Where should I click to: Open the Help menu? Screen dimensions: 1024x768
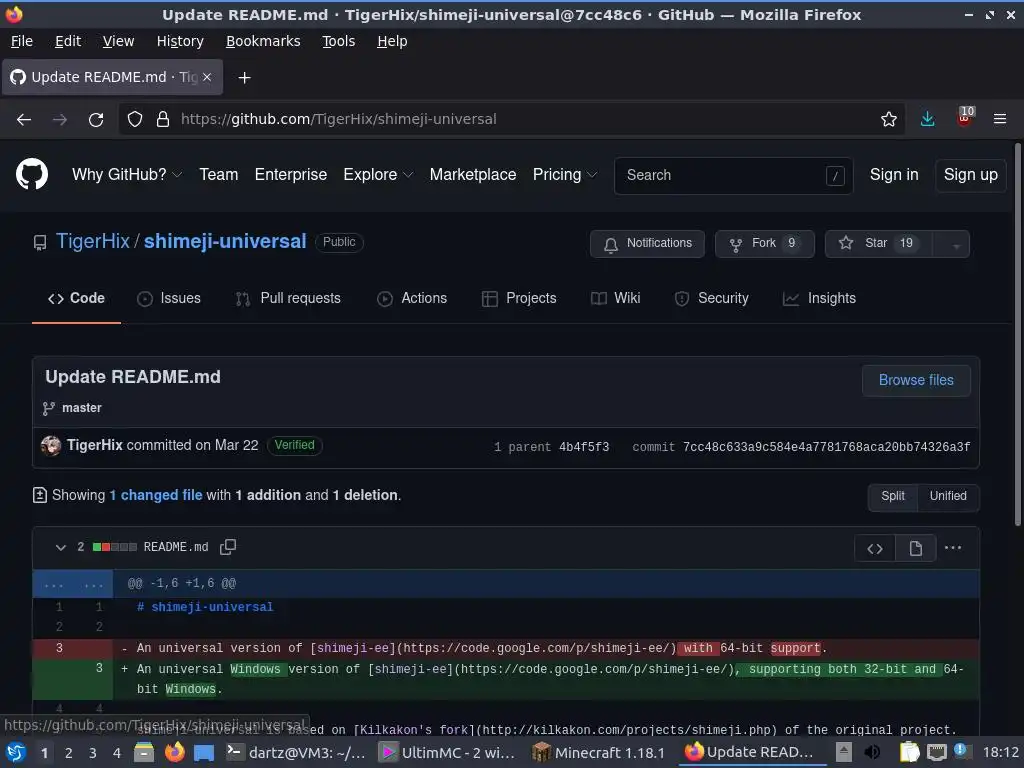(392, 41)
